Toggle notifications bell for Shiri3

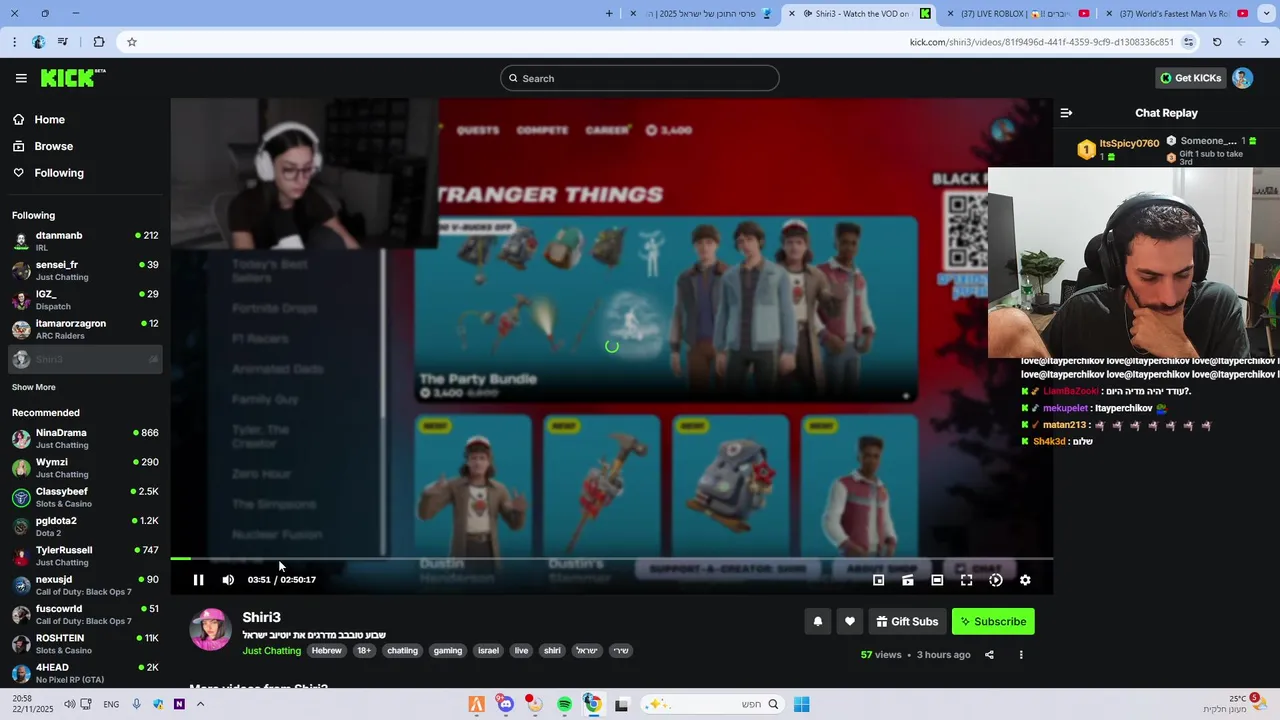818,621
